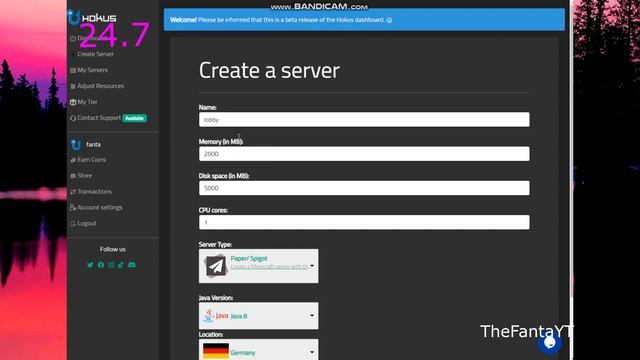This screenshot has height=360, width=640.
Task: Click the Disk space (in MB) field
Action: click(x=364, y=188)
